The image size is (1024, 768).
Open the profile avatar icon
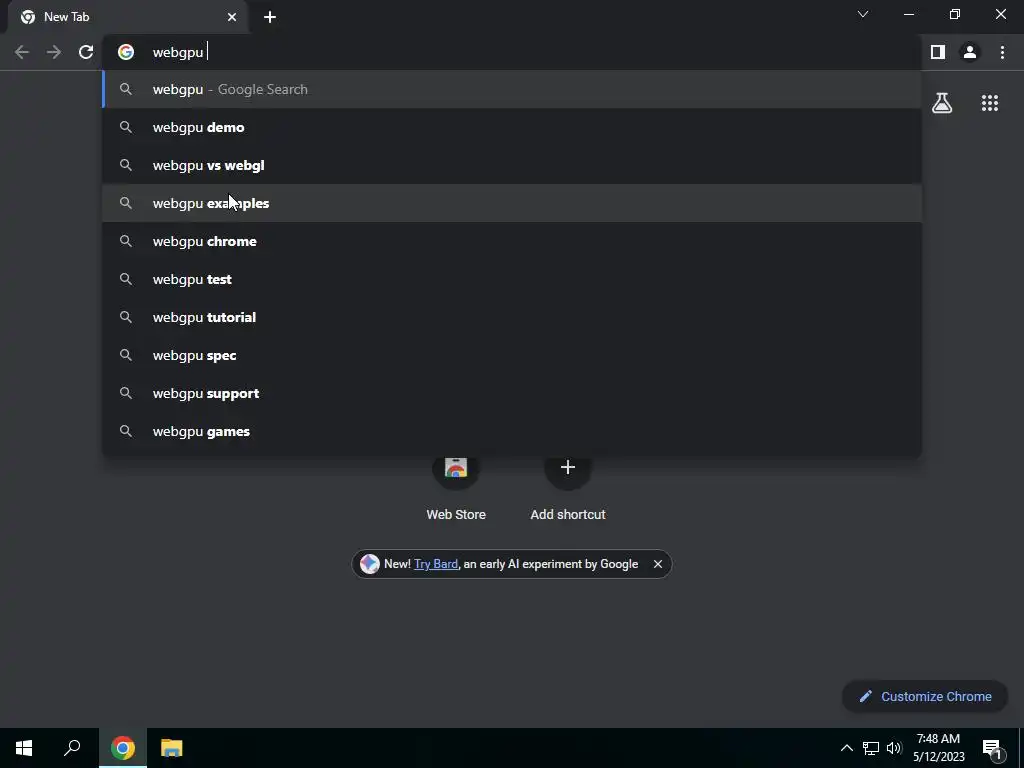tap(970, 52)
